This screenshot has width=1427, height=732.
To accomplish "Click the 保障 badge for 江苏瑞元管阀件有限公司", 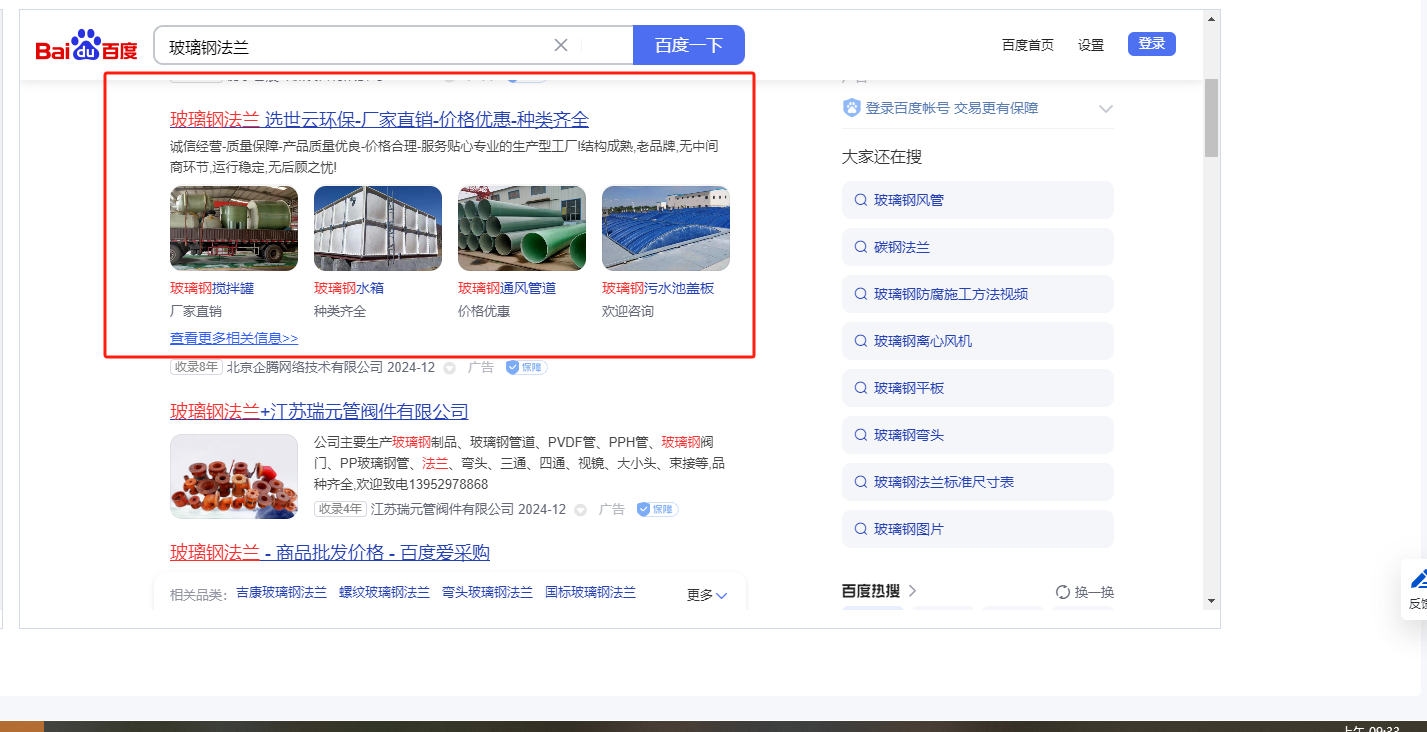I will point(657,509).
